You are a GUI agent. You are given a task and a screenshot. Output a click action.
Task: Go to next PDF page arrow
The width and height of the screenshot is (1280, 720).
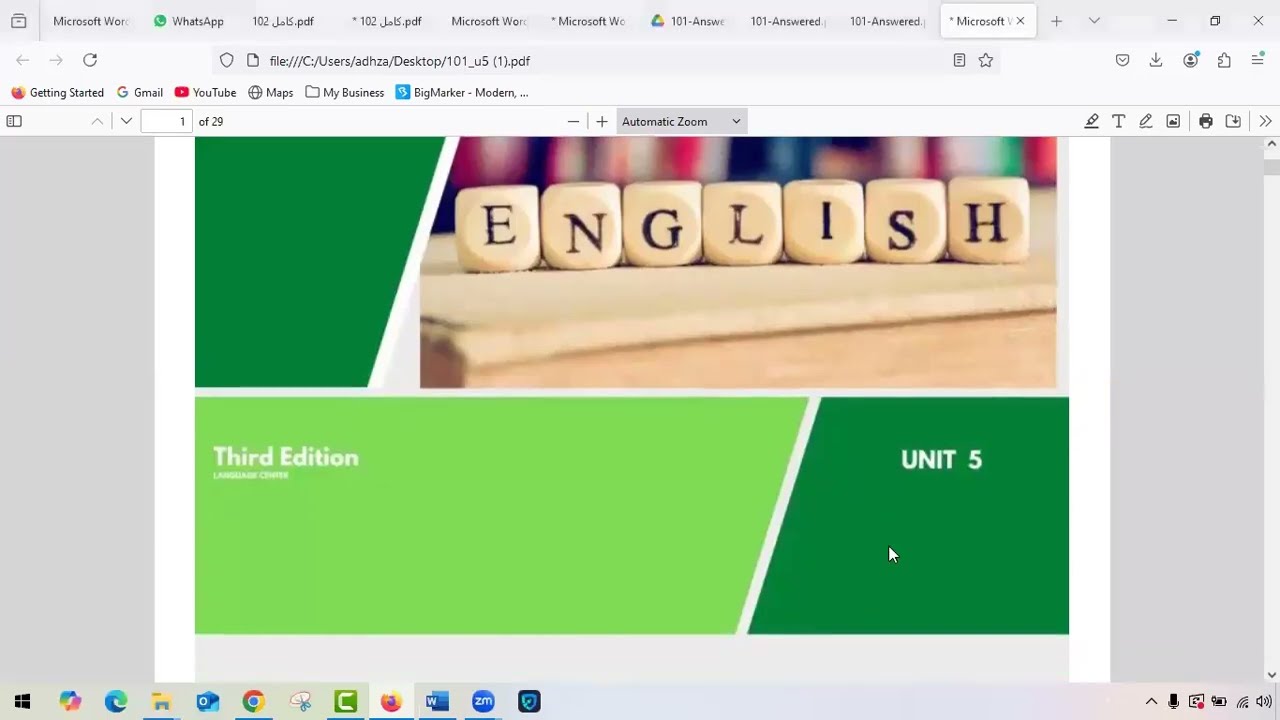coord(126,121)
